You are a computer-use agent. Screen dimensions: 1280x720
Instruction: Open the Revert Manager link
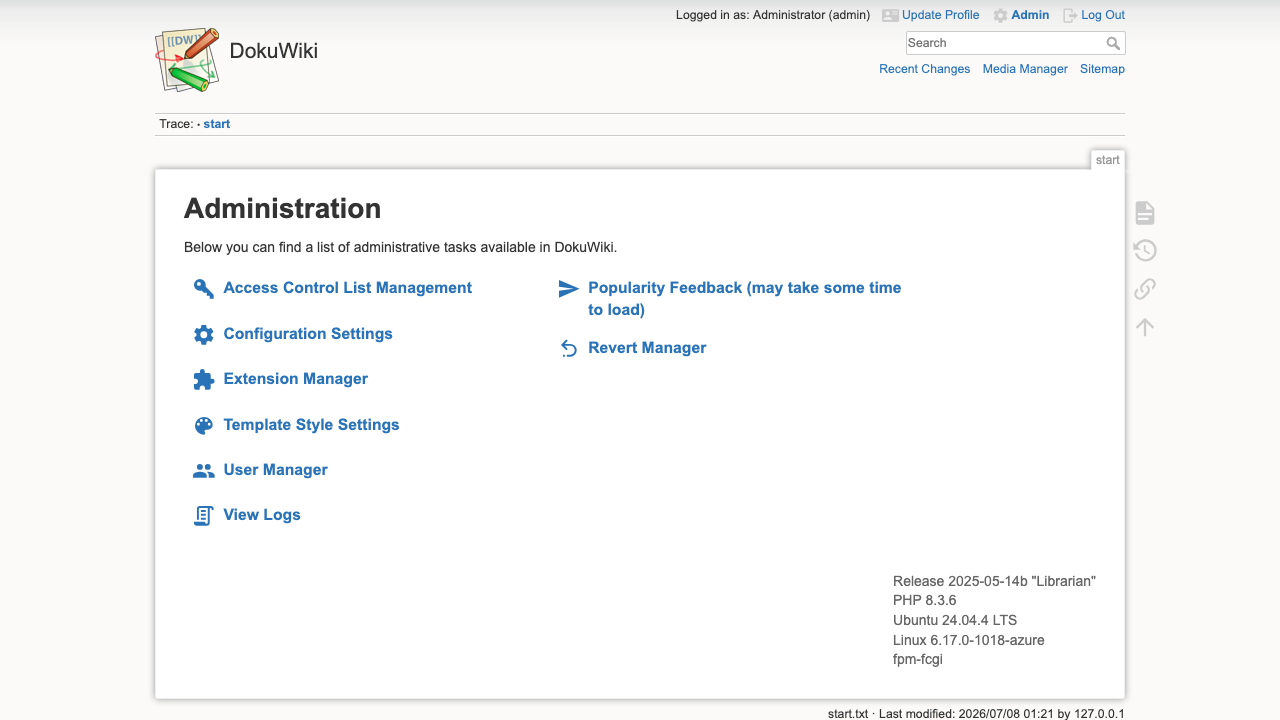[x=647, y=348]
